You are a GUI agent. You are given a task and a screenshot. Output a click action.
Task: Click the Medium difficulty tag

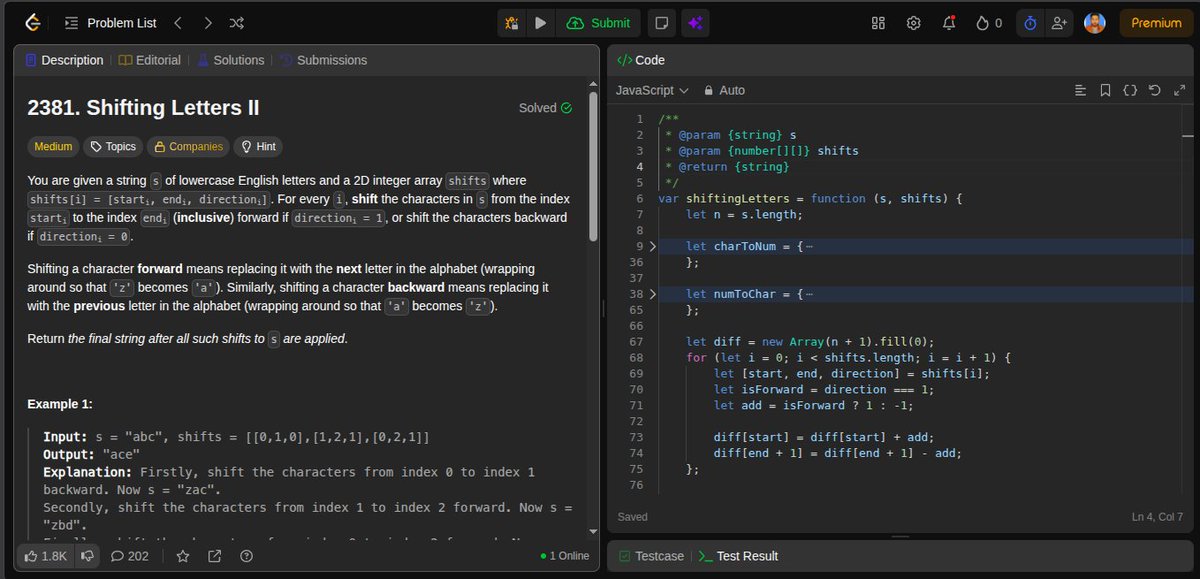click(x=53, y=147)
